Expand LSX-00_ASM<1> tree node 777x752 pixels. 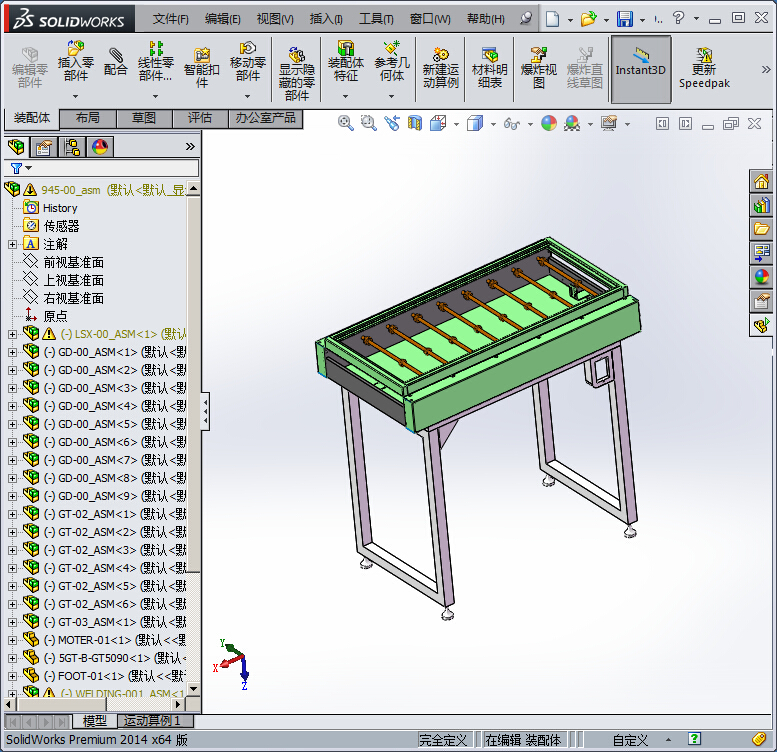point(12,334)
